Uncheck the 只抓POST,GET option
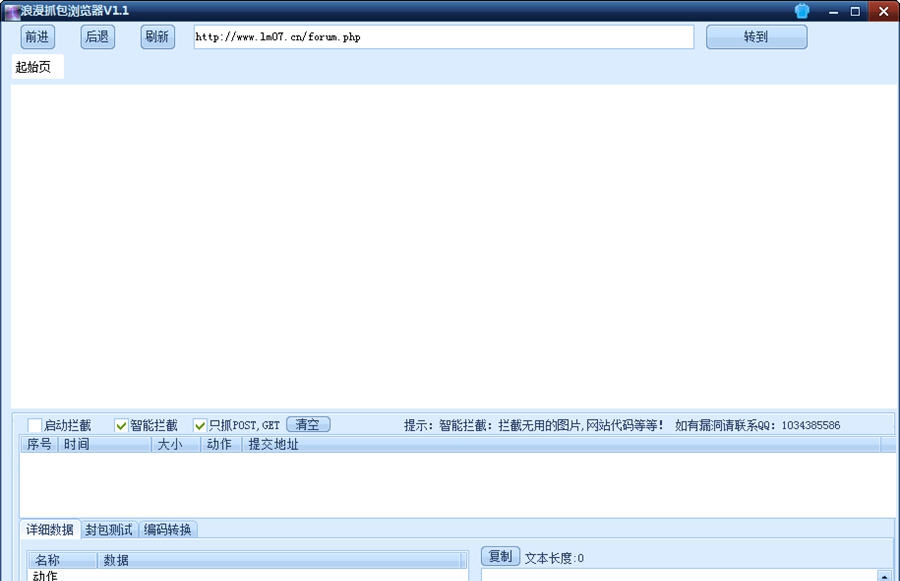The width and height of the screenshot is (900, 581). 200,424
